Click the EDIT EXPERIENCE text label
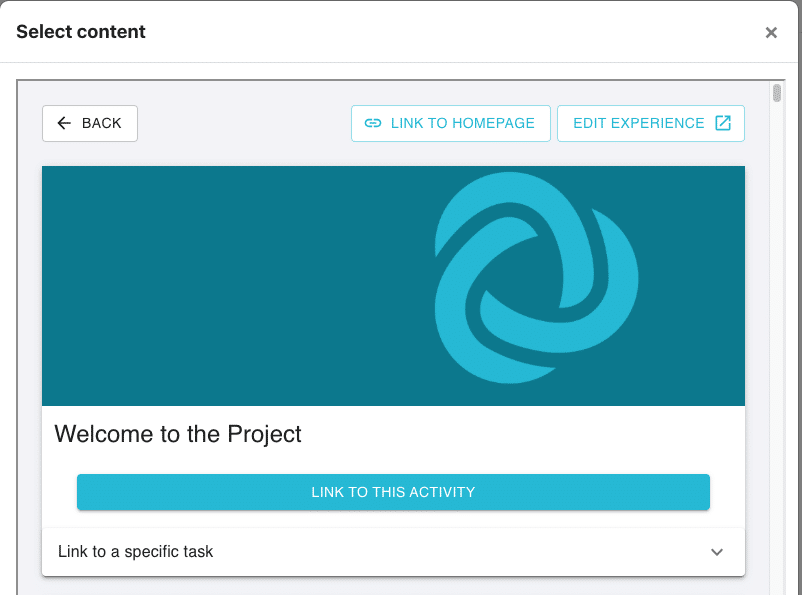 [x=639, y=123]
